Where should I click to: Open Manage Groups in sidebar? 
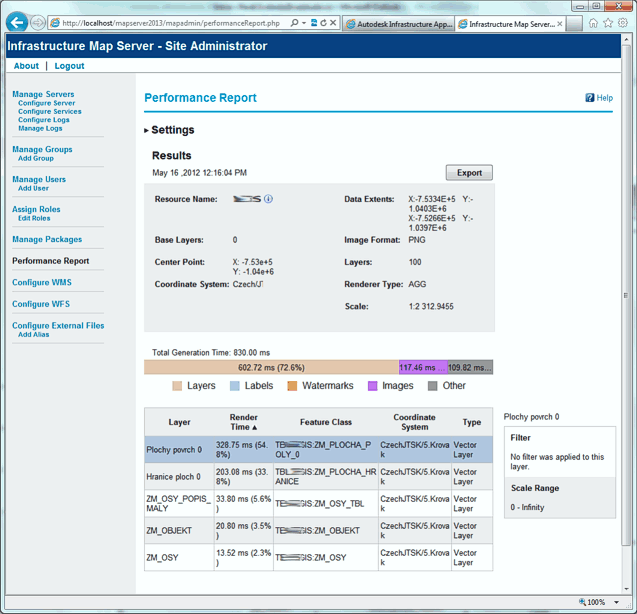pos(42,149)
